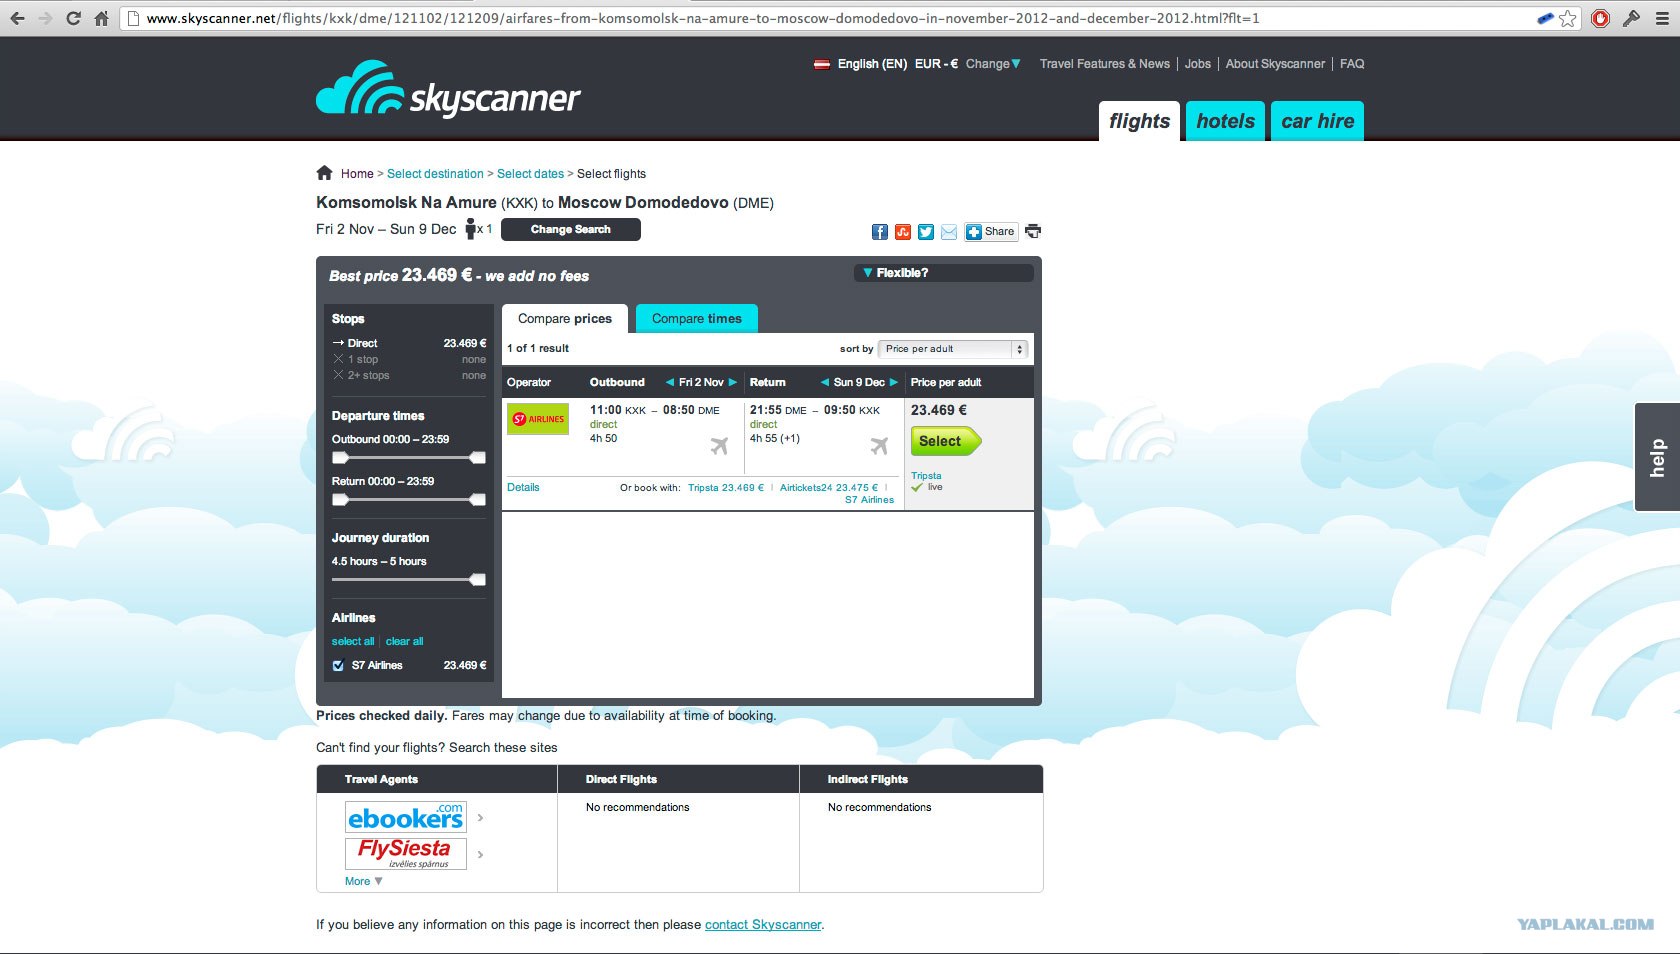Screen dimensions: 1680x954
Task: Click the S7 Airlines booking link
Action: point(870,500)
